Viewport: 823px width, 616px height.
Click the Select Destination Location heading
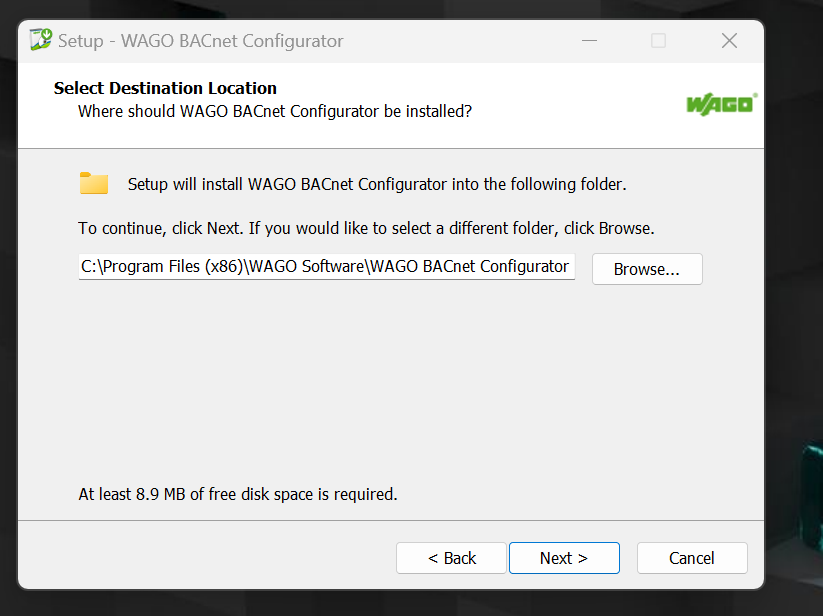coord(165,88)
